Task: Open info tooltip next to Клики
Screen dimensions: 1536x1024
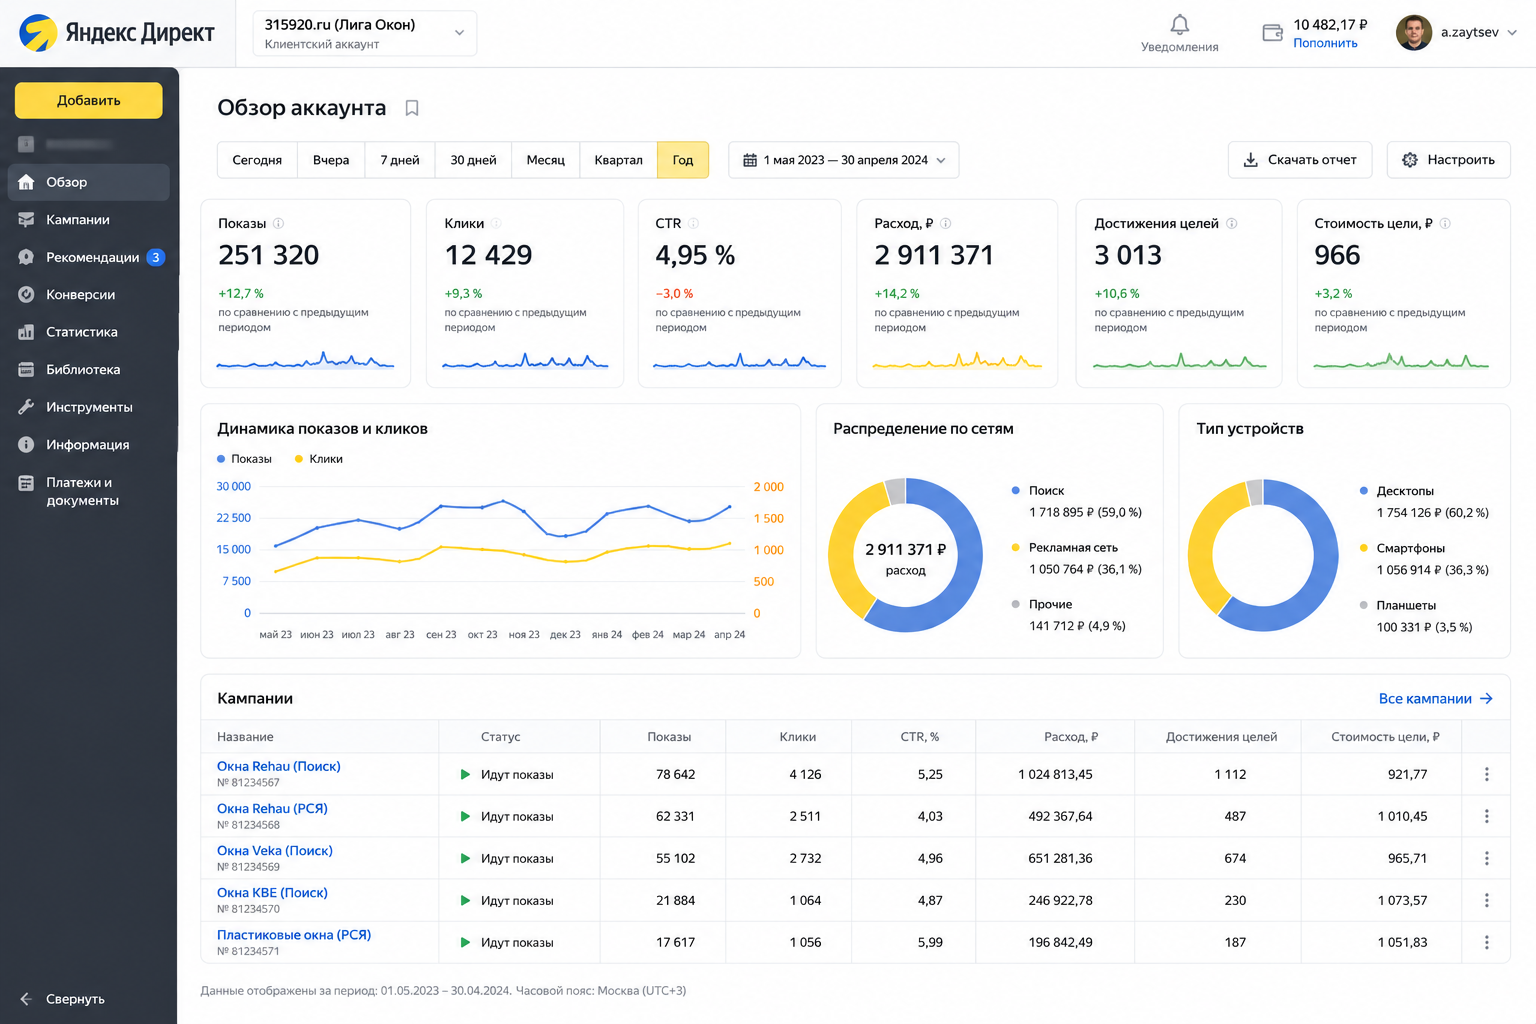Action: 496,224
